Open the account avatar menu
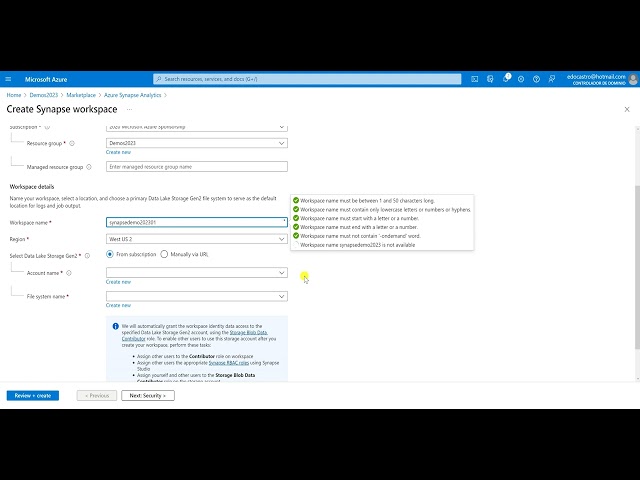 (x=633, y=79)
